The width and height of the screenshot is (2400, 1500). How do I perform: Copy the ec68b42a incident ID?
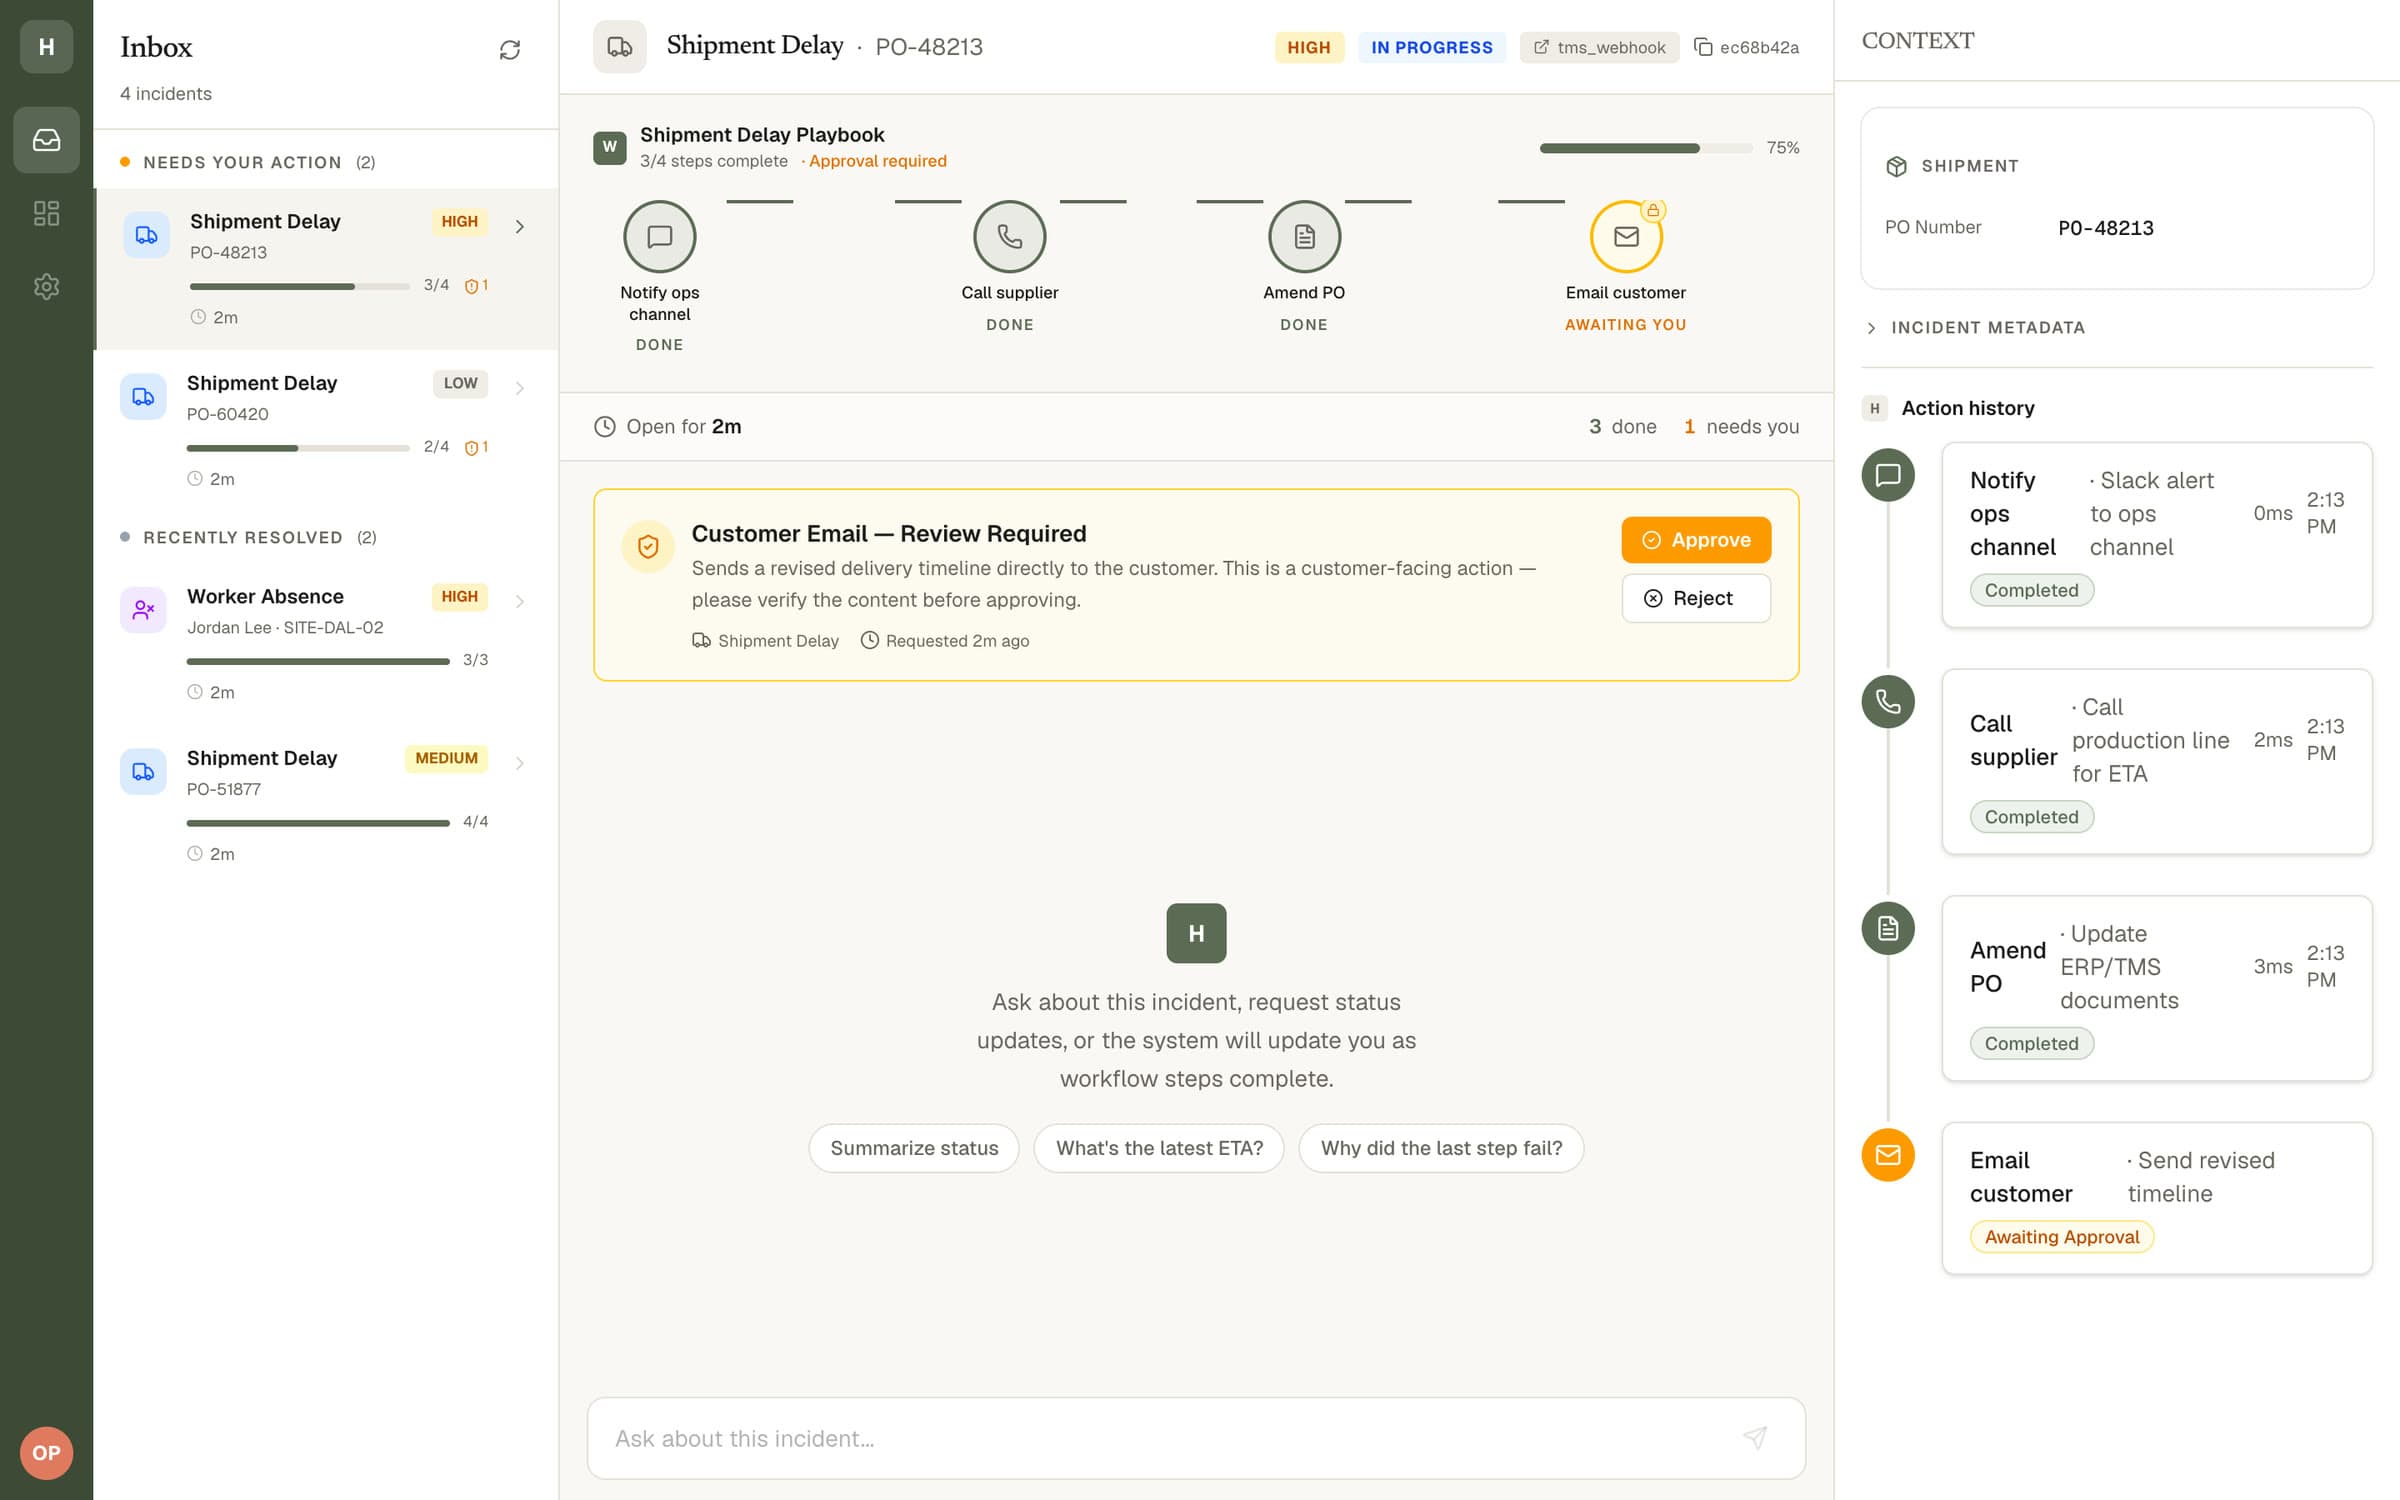click(1747, 47)
